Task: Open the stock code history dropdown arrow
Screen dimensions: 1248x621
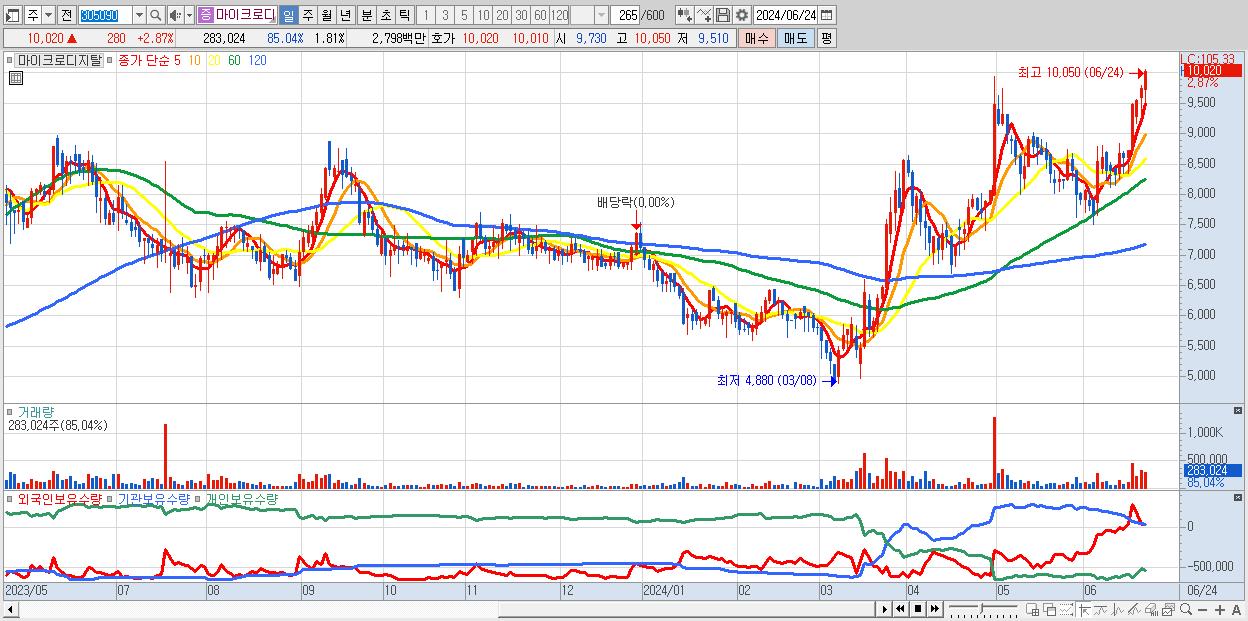Action: click(x=139, y=15)
